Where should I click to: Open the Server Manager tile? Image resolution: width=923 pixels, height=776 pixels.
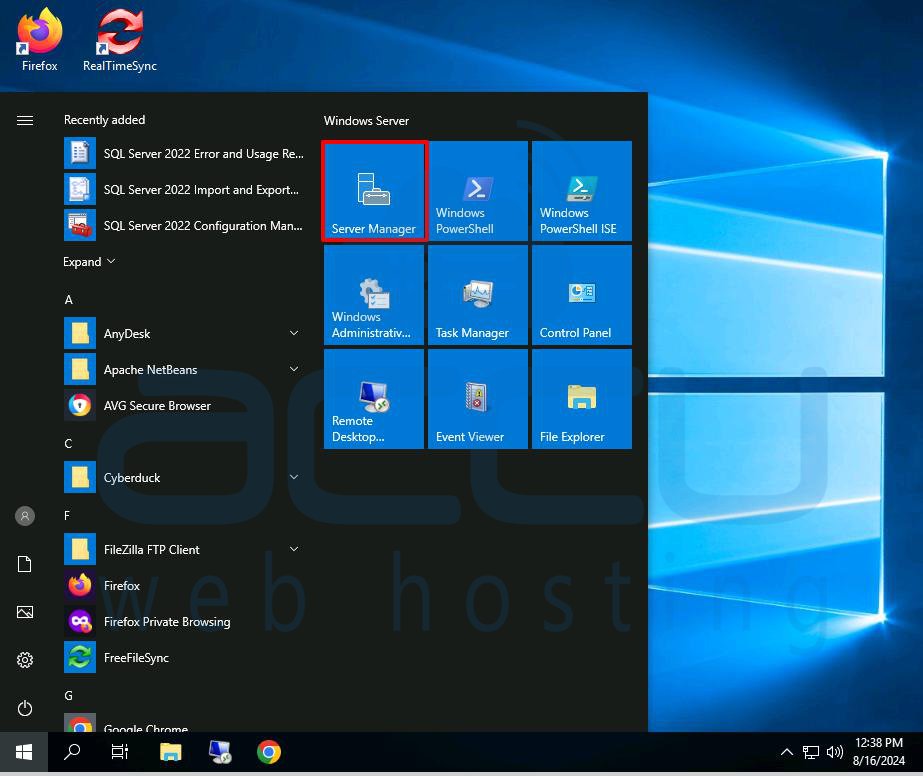374,191
